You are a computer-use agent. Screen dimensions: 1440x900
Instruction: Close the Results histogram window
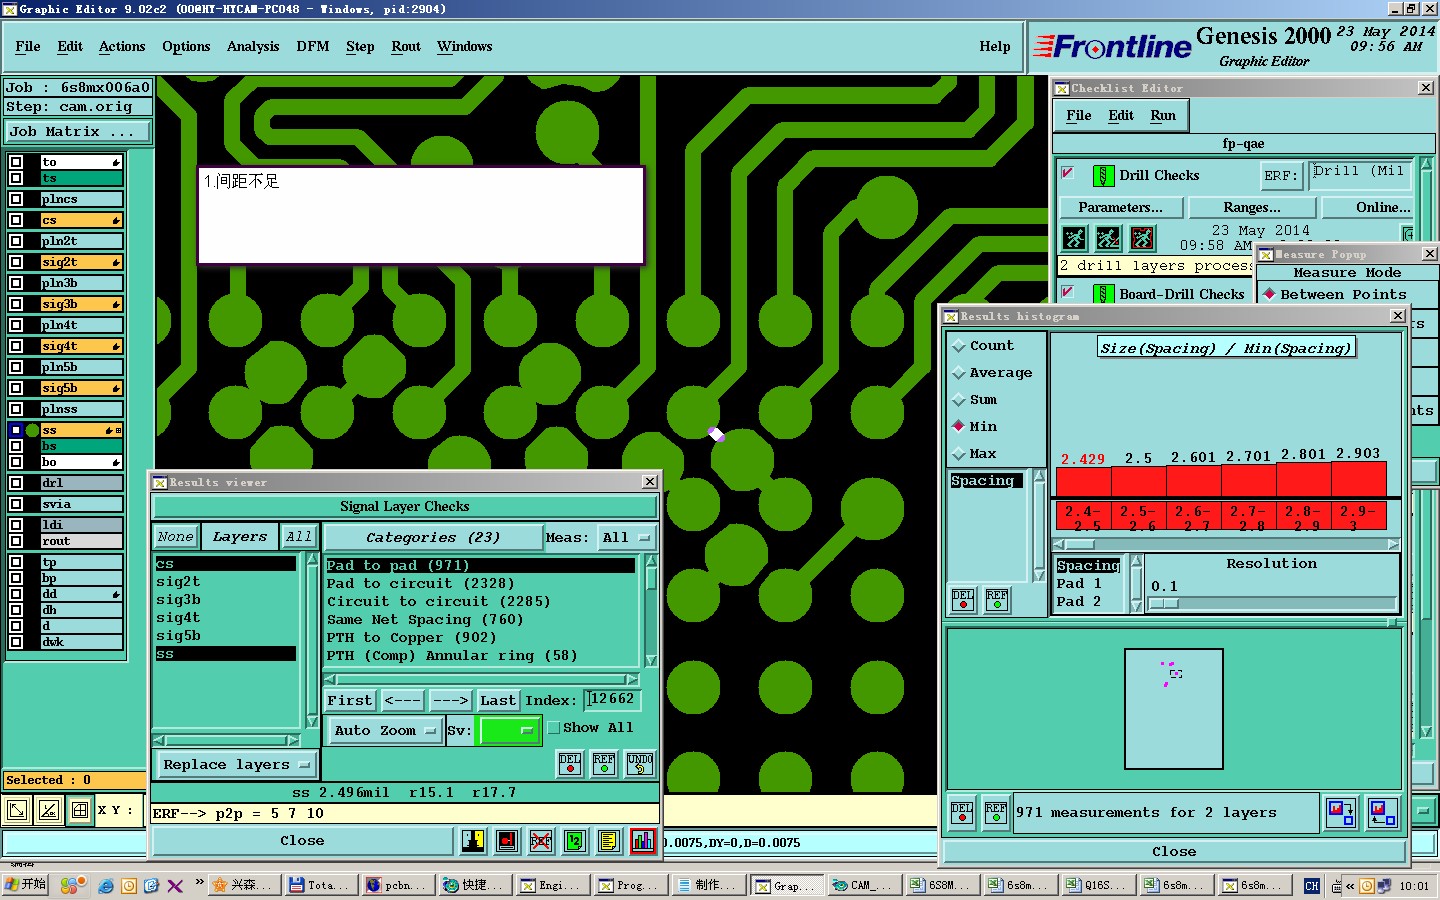[x=1398, y=316]
